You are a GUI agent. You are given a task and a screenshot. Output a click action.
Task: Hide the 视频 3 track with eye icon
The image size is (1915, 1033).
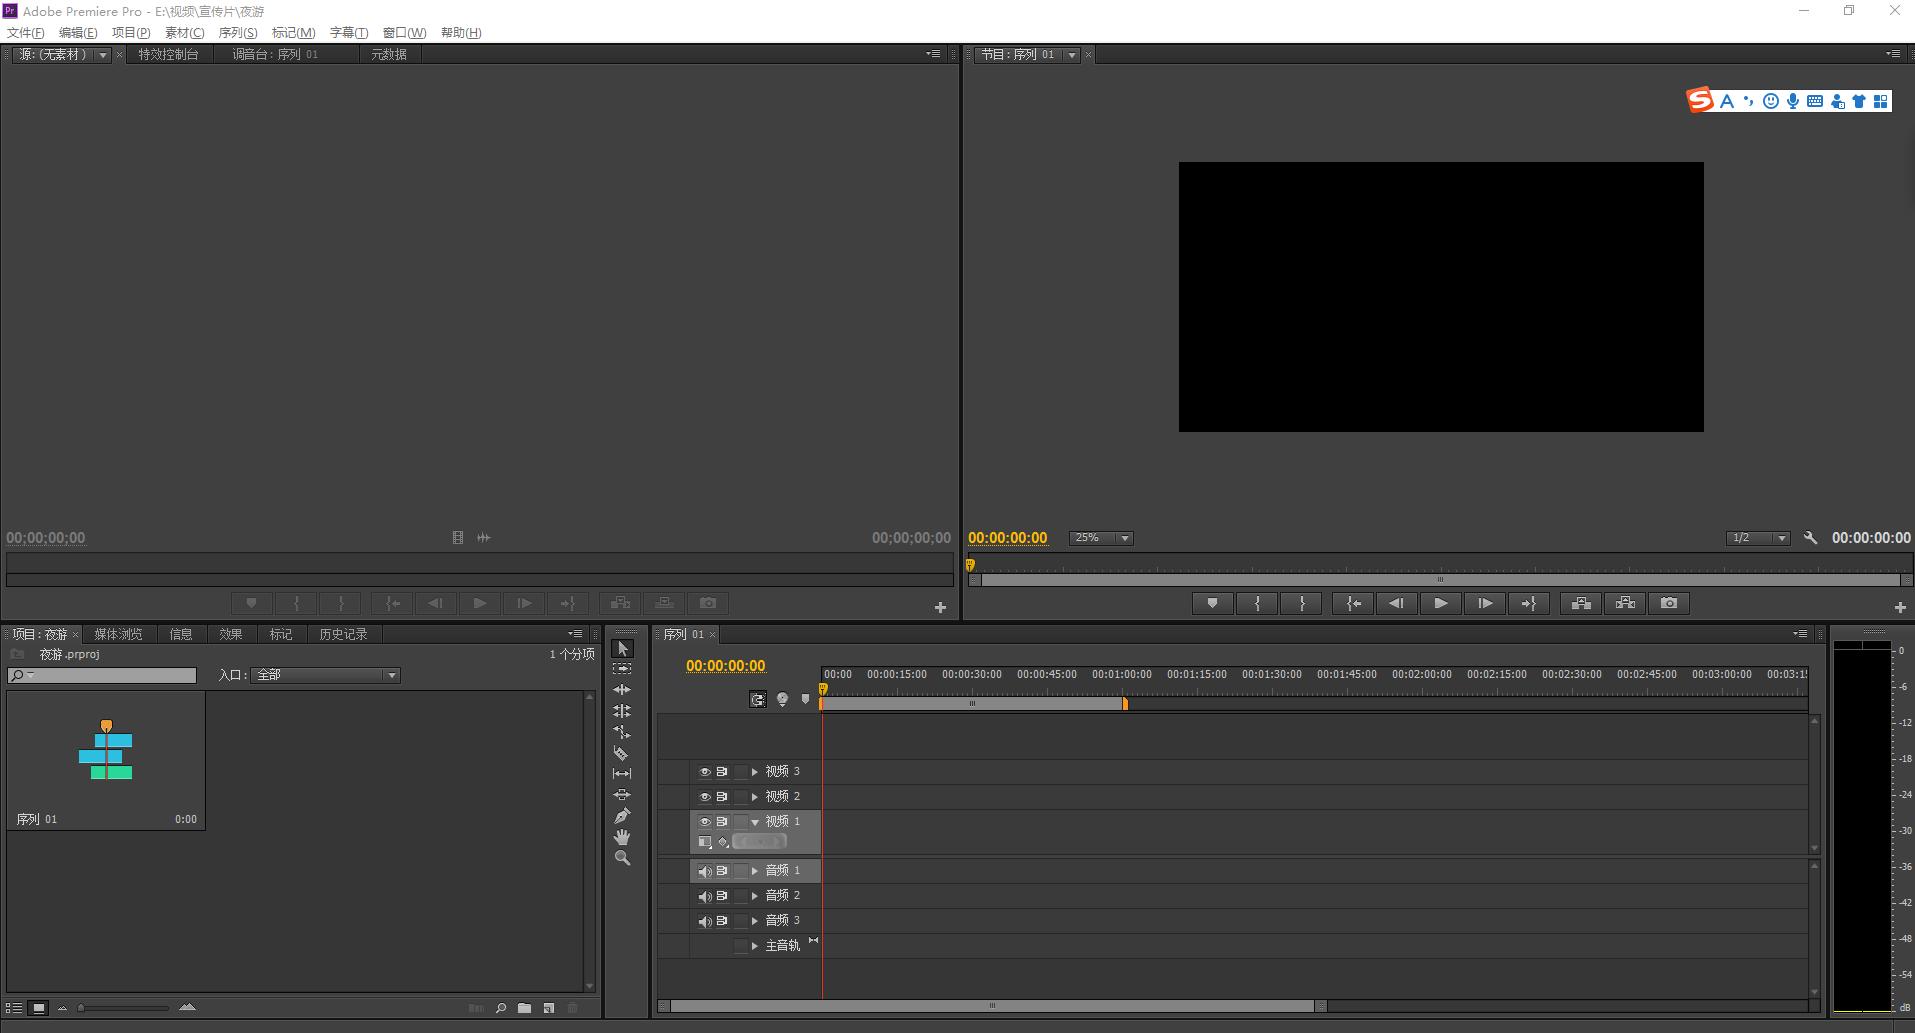coord(704,772)
